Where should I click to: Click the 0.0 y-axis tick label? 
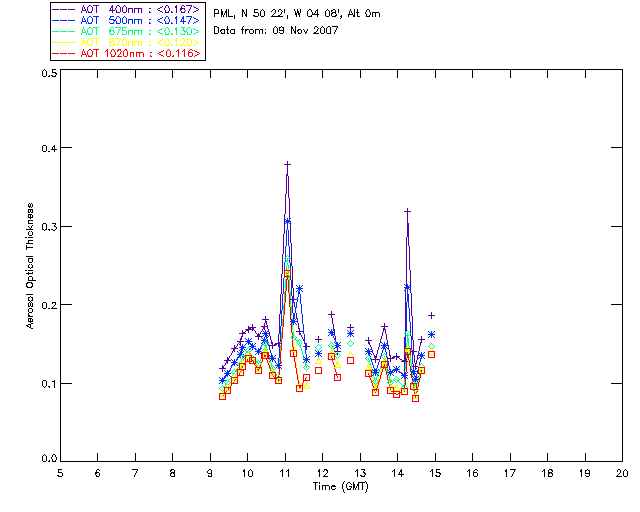click(49, 459)
